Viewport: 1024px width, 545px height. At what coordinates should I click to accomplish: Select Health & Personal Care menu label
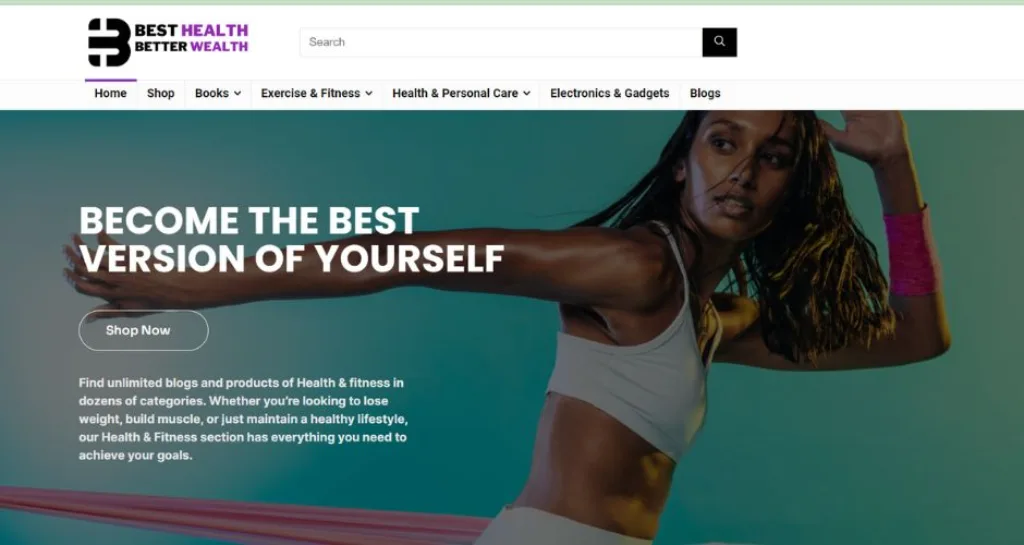(455, 93)
